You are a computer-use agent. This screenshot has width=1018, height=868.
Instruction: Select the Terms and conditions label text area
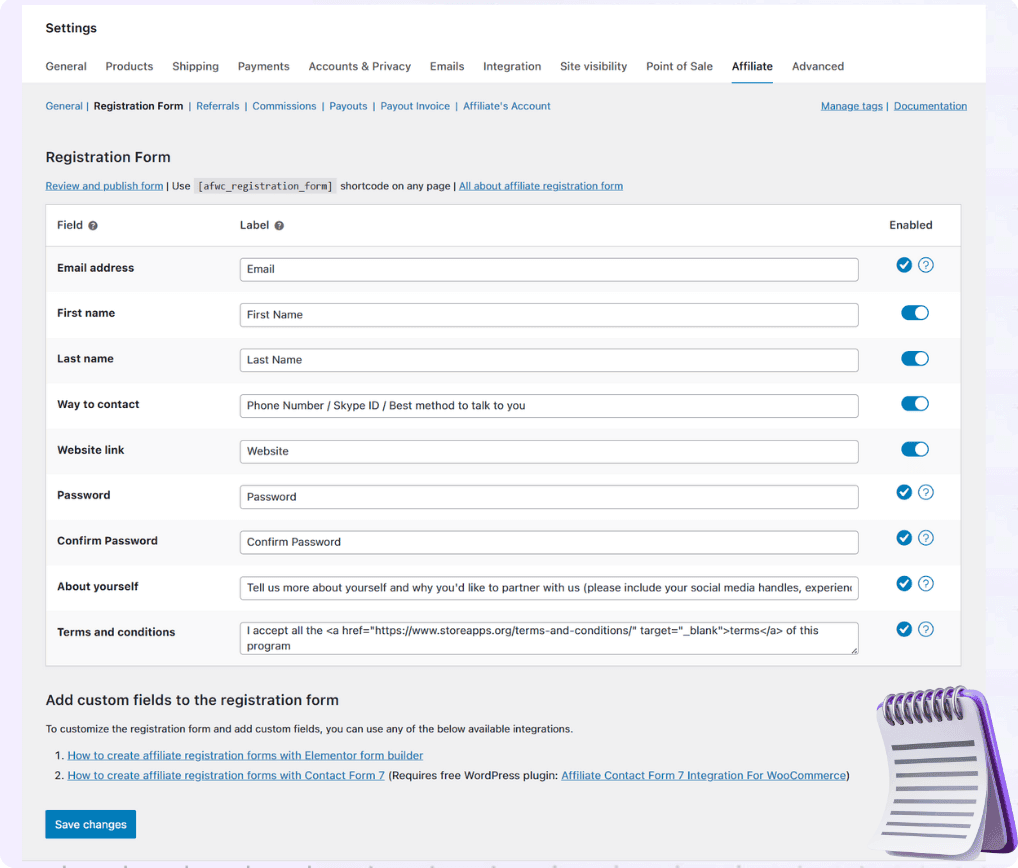(548, 636)
